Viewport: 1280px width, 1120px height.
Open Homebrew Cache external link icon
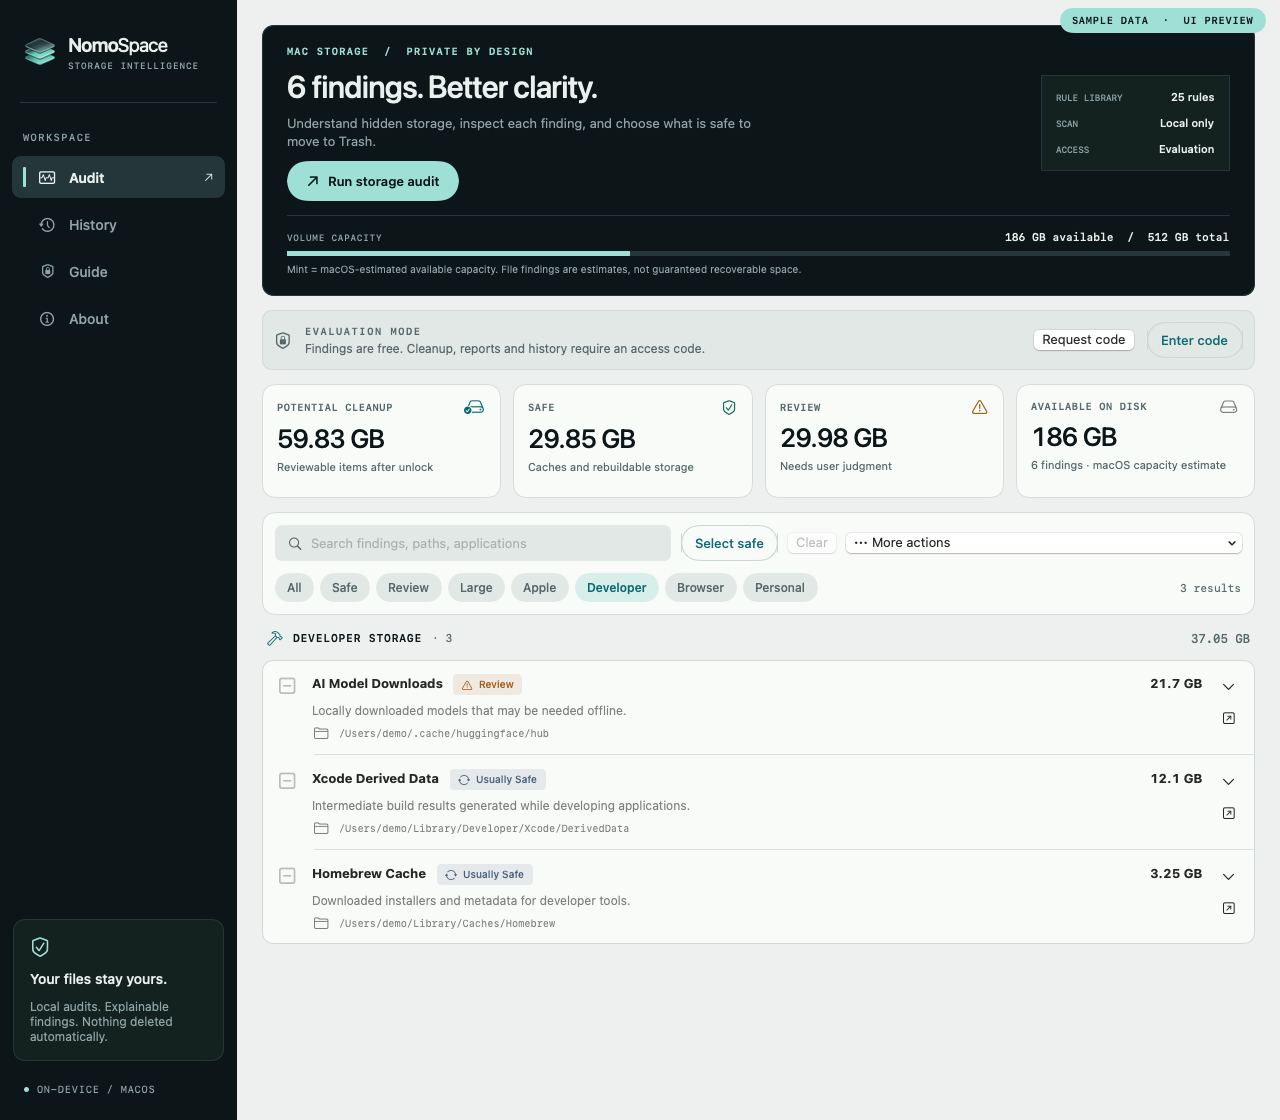1229,908
